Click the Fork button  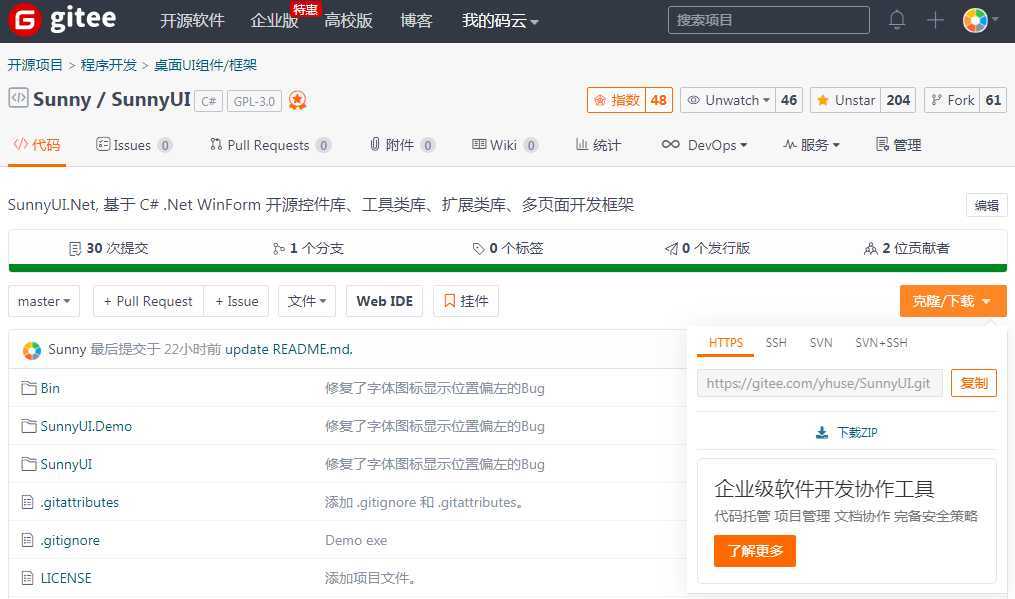[952, 100]
